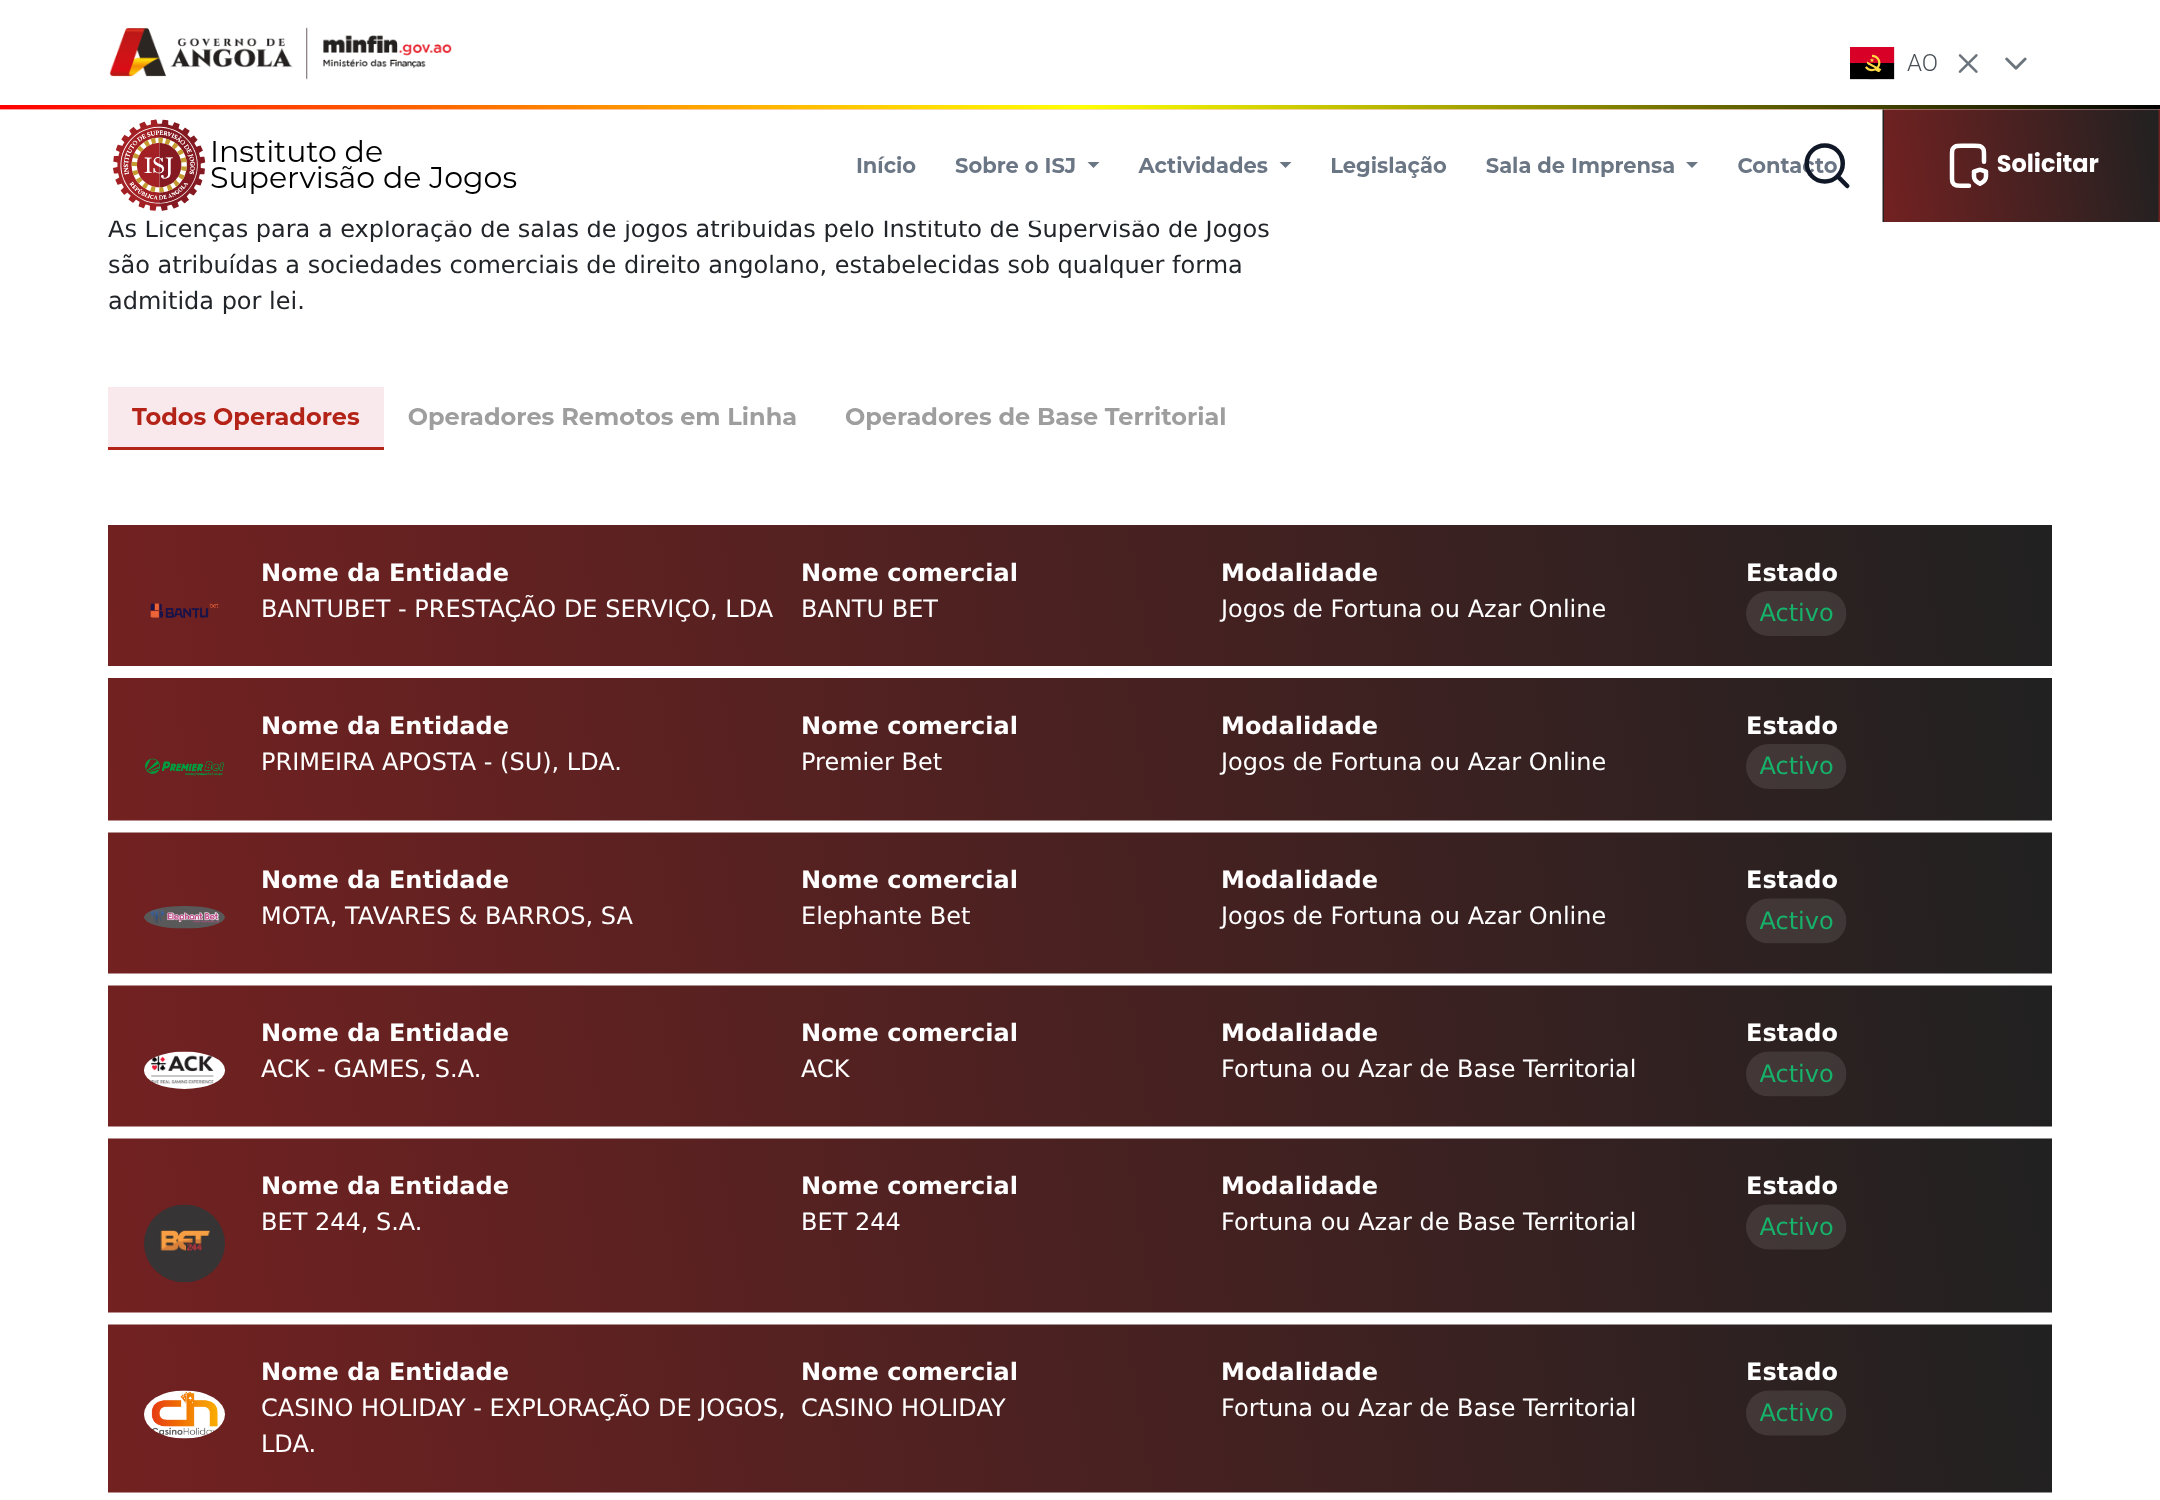This screenshot has height=1500, width=2160.
Task: Click Activo badge in BANTU BET row
Action: coord(1796,613)
